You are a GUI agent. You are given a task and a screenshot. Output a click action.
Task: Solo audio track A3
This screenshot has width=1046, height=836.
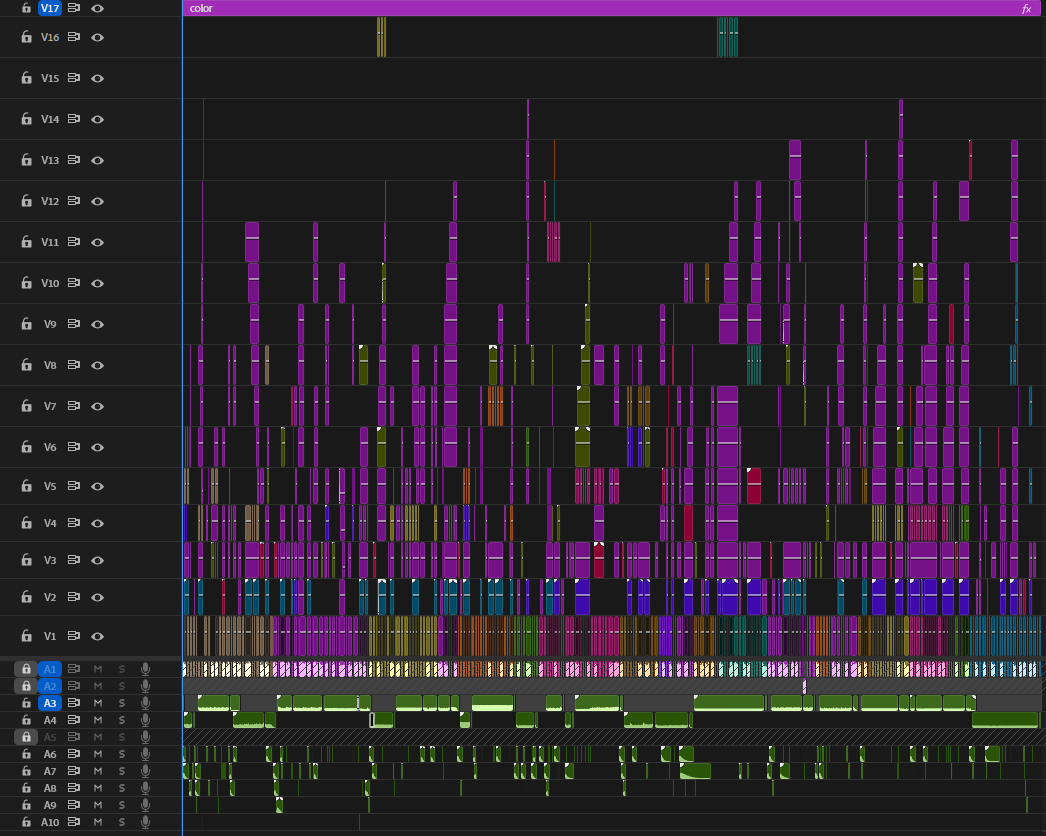[121, 703]
